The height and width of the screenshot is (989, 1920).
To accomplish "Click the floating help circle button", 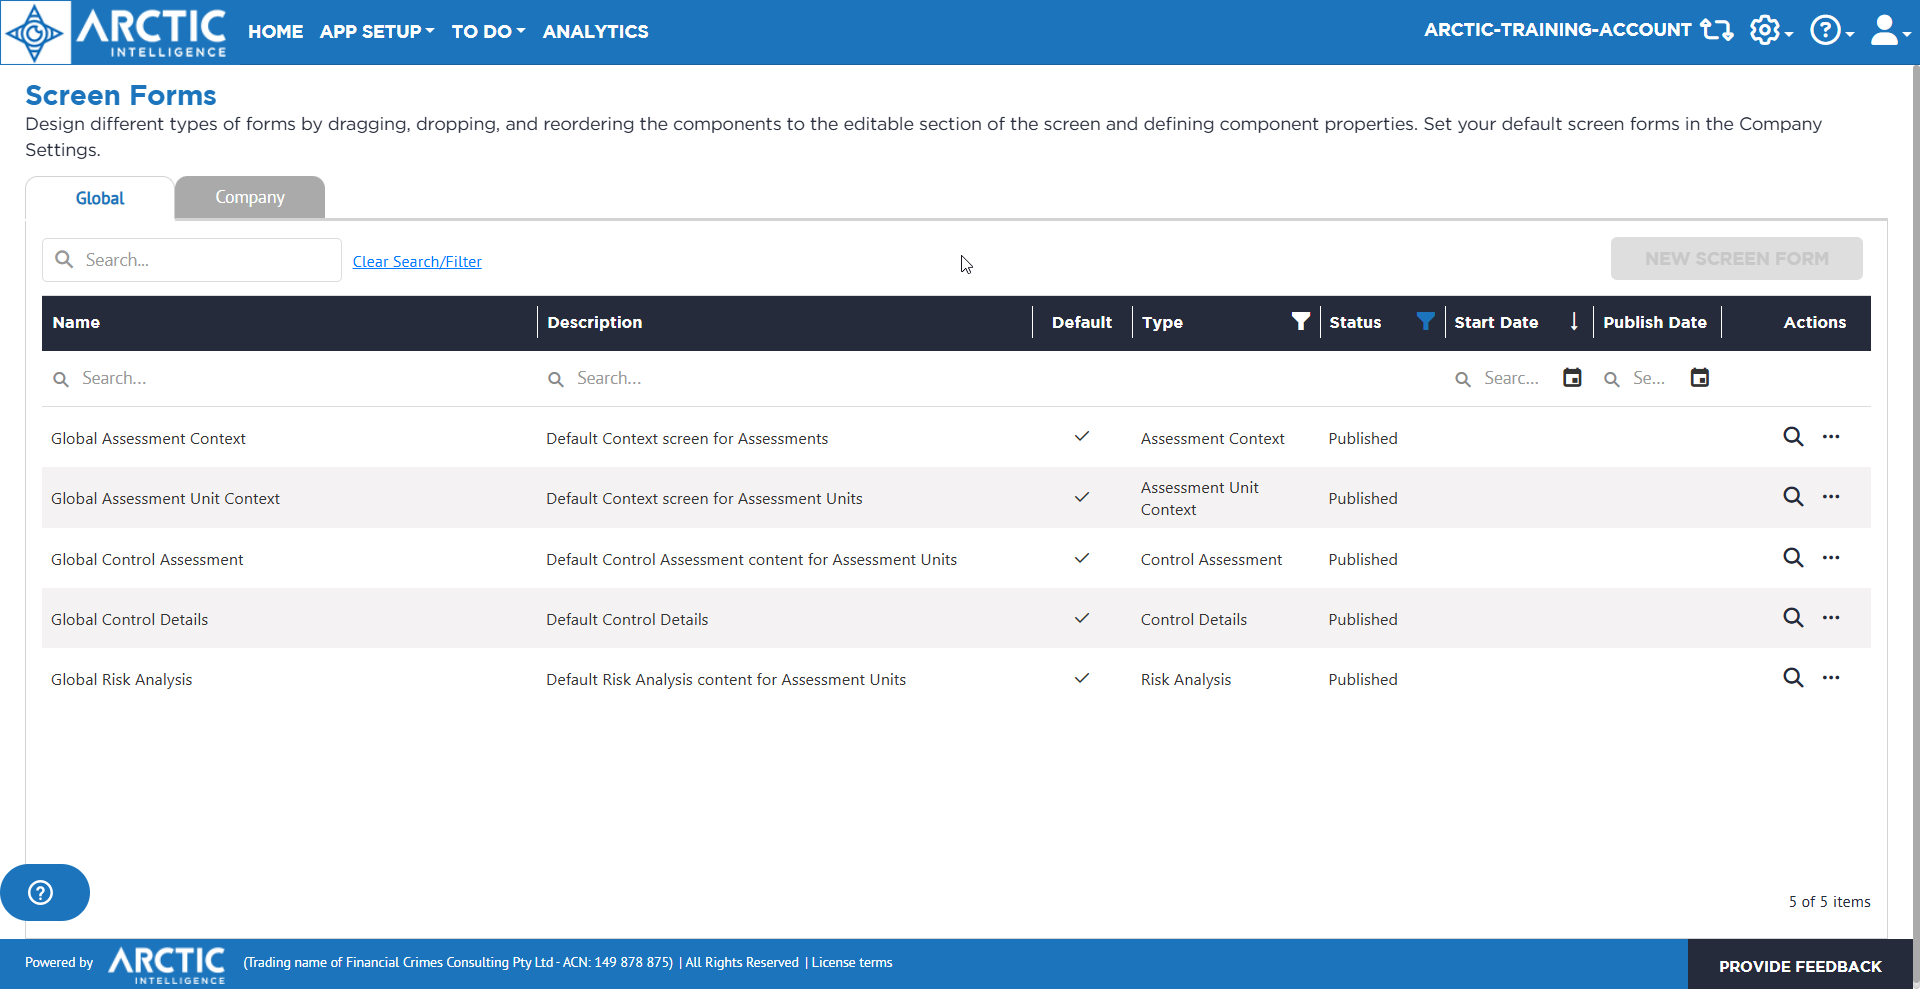I will tap(41, 892).
